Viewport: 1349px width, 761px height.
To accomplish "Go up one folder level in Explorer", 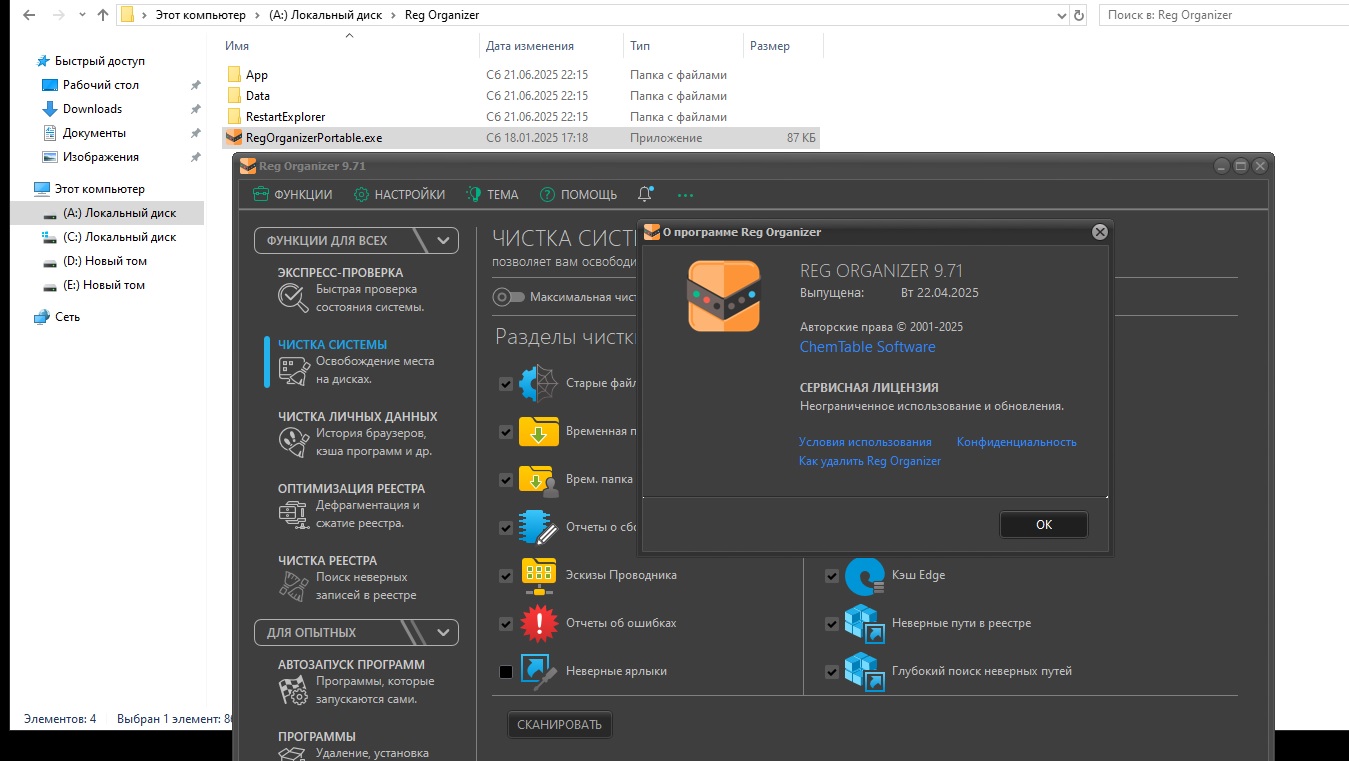I will 103,15.
